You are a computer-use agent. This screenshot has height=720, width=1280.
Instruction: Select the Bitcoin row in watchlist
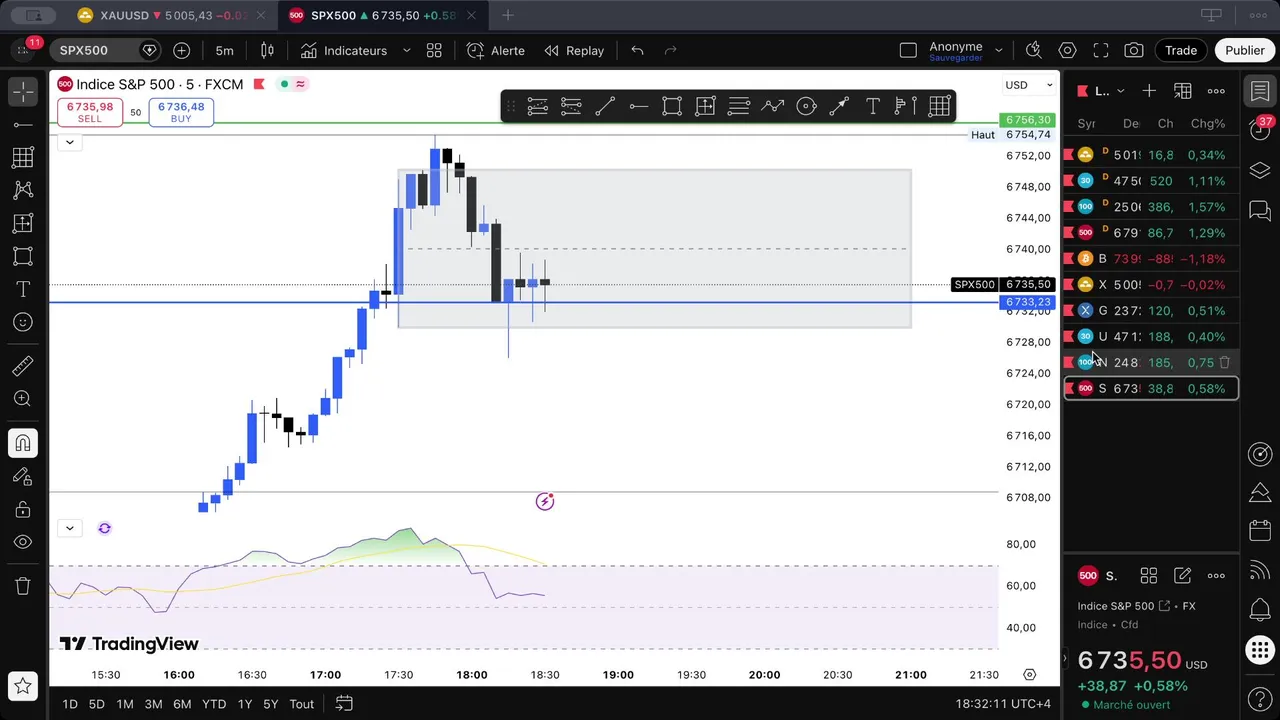(1151, 259)
